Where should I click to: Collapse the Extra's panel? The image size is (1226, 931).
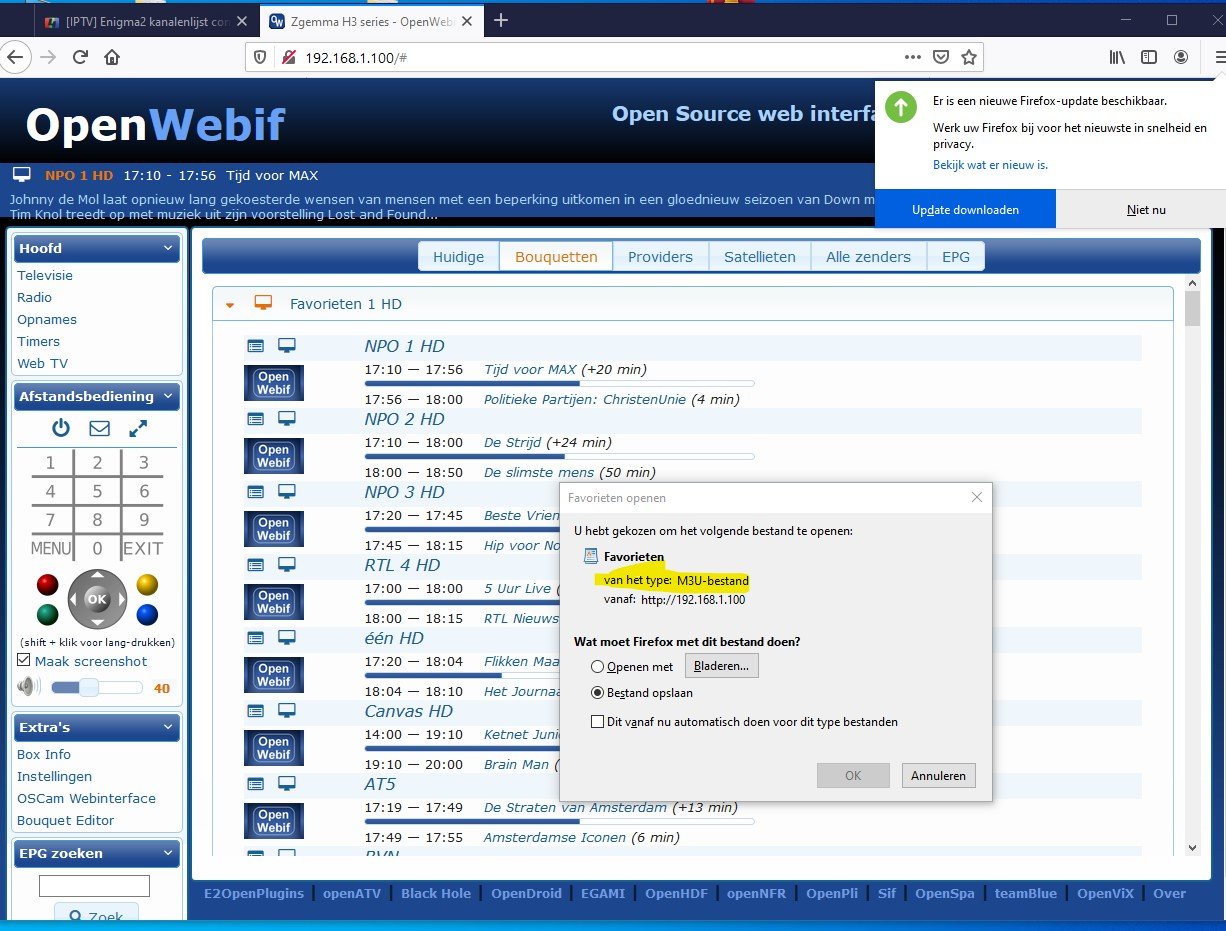click(x=168, y=727)
